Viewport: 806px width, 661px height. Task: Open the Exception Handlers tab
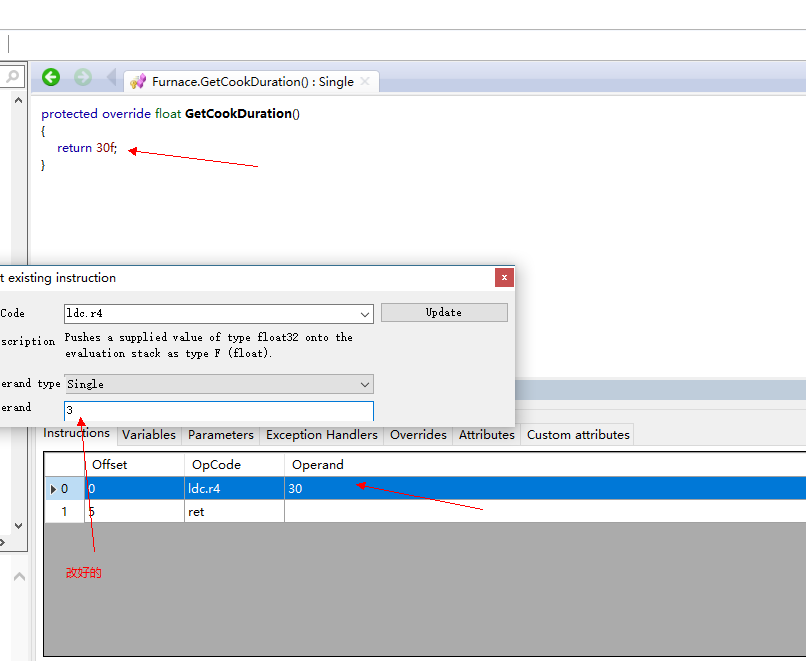pyautogui.click(x=322, y=435)
